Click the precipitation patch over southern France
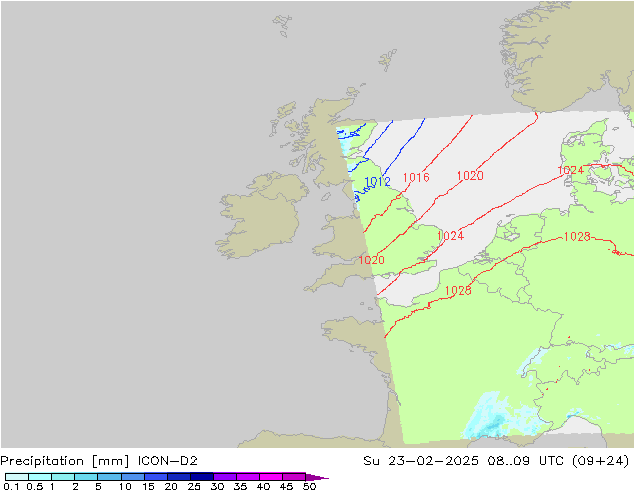The width and height of the screenshot is (634, 490). point(495,418)
